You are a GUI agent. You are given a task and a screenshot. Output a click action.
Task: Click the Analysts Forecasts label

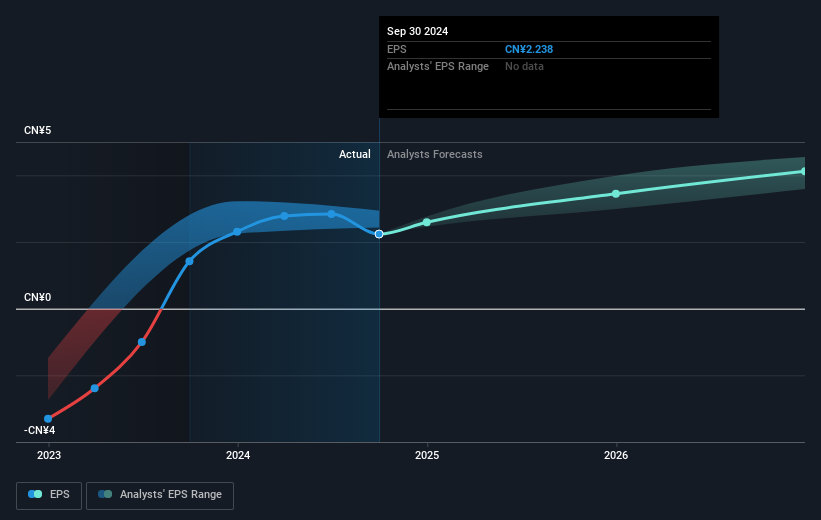coord(435,154)
